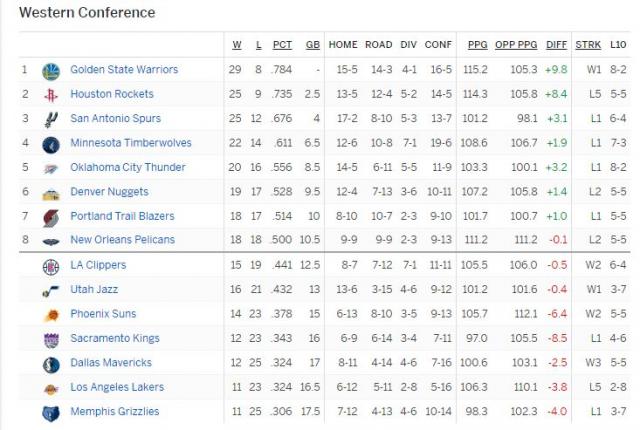Sort table by PPG column
The width and height of the screenshot is (640, 430).
coord(476,45)
